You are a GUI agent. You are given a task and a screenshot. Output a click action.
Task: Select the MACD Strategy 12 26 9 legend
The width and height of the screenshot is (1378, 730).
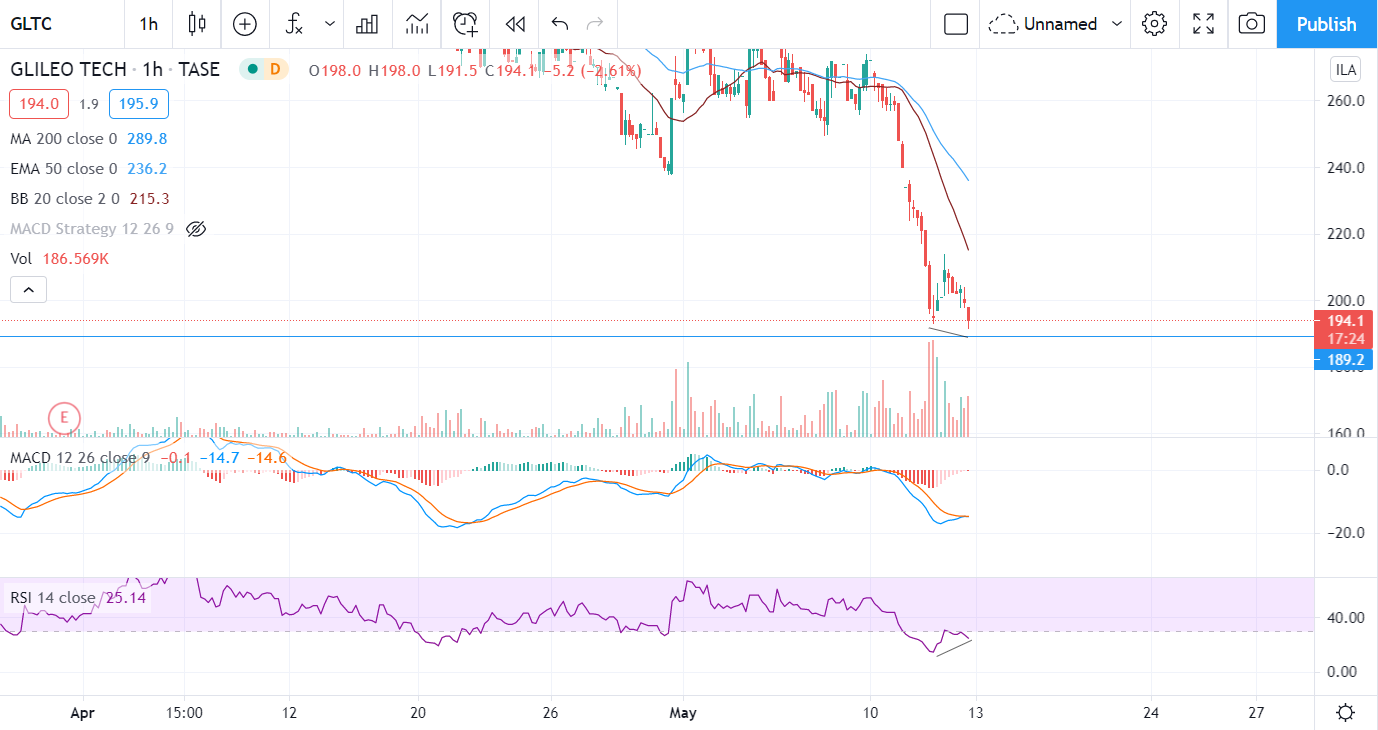click(x=92, y=229)
